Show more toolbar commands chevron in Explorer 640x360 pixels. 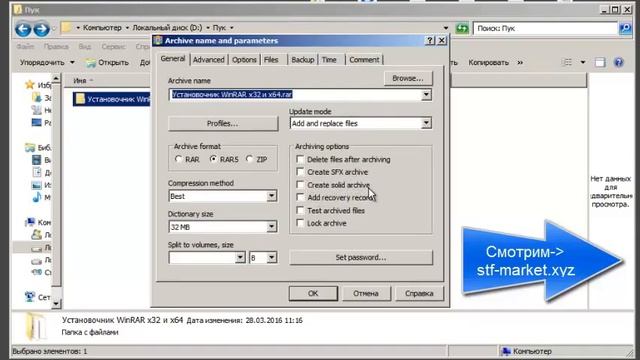point(520,62)
